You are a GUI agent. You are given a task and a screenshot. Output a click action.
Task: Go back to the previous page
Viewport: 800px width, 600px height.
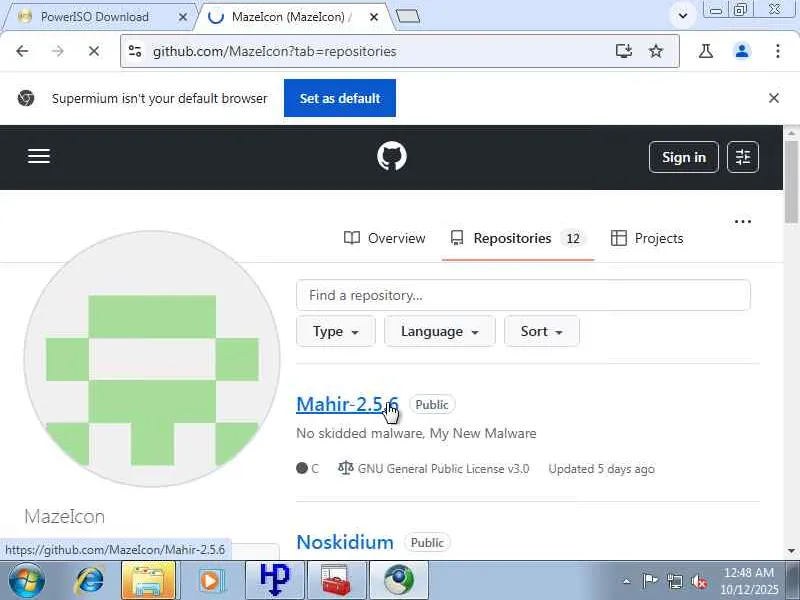pyautogui.click(x=22, y=51)
